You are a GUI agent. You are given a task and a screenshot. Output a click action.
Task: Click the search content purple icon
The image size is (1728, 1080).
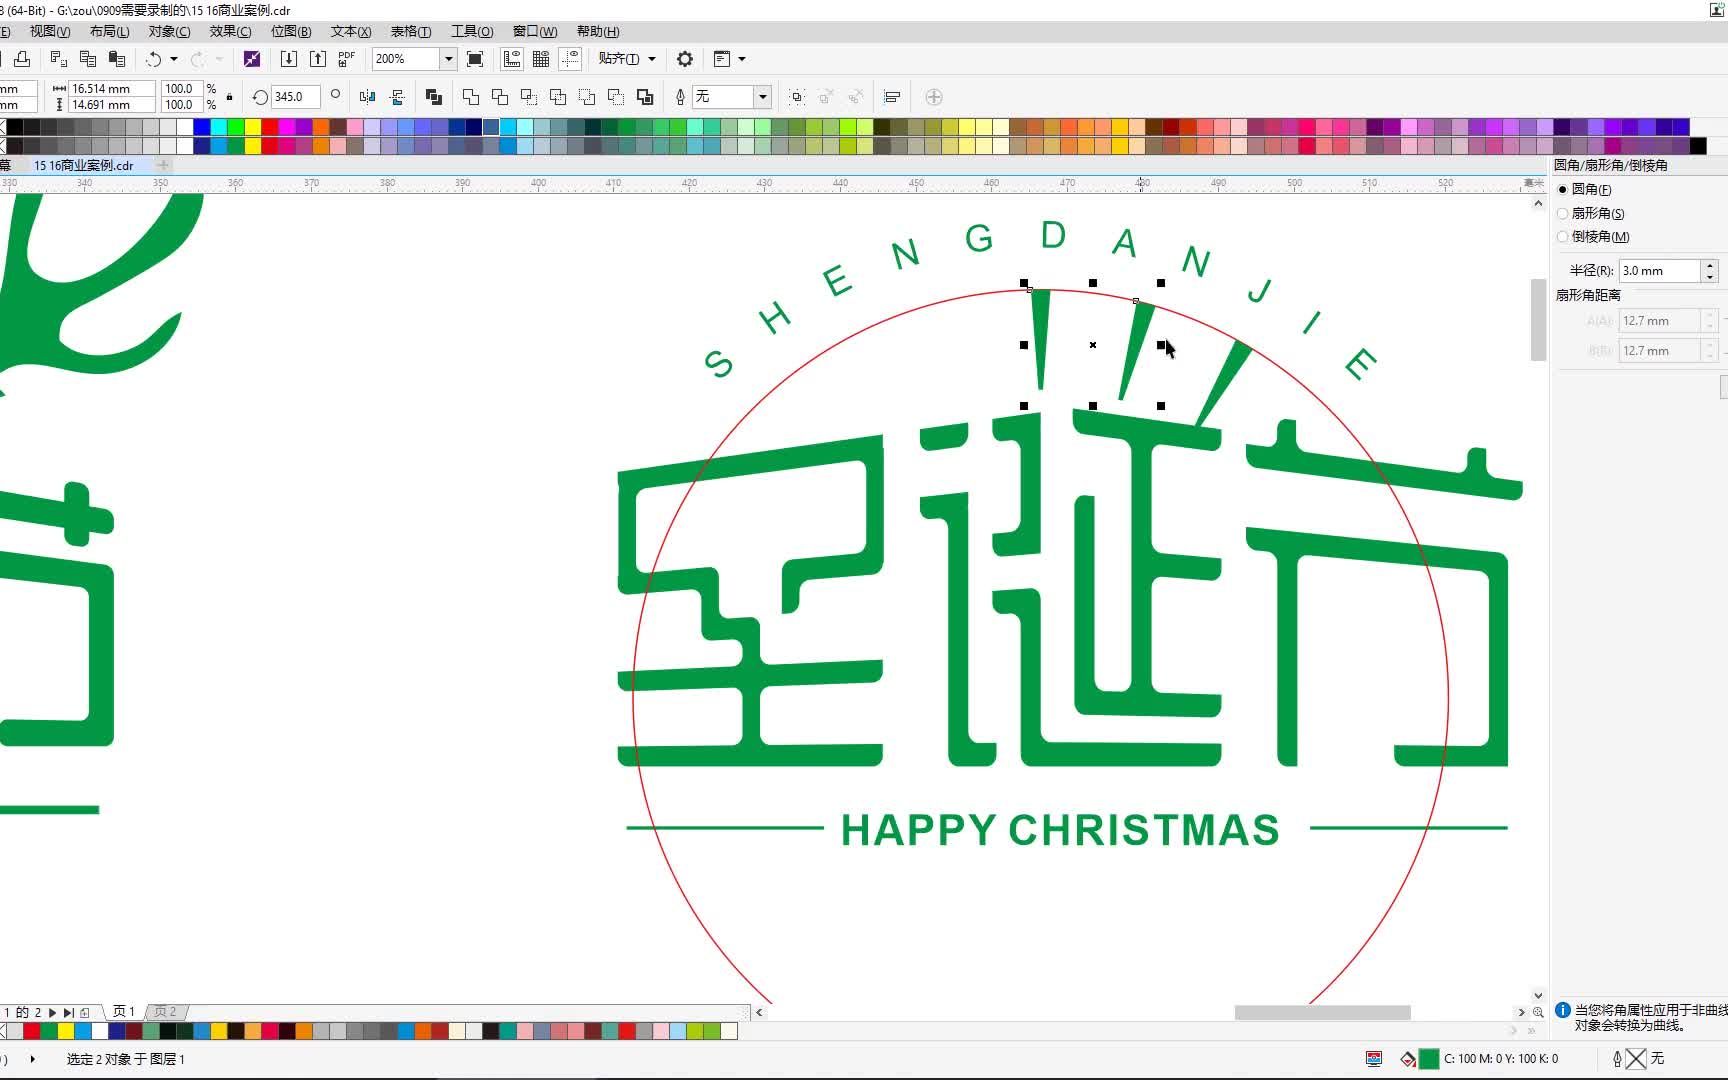click(252, 59)
